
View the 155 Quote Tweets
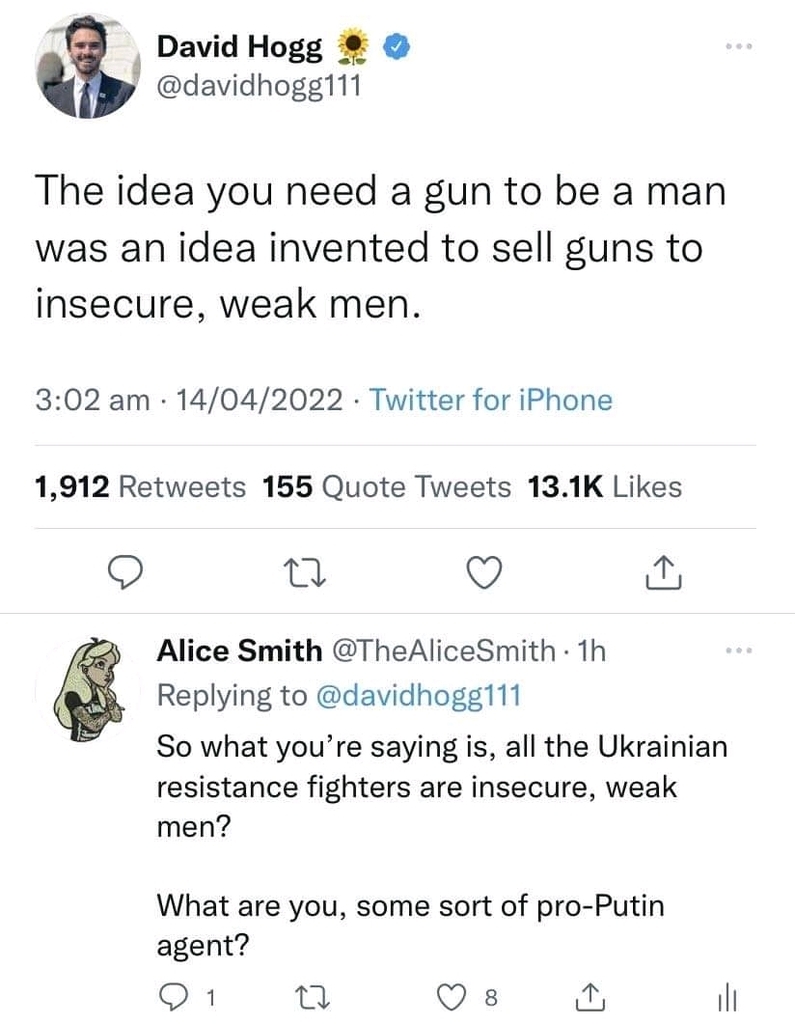[x=386, y=487]
